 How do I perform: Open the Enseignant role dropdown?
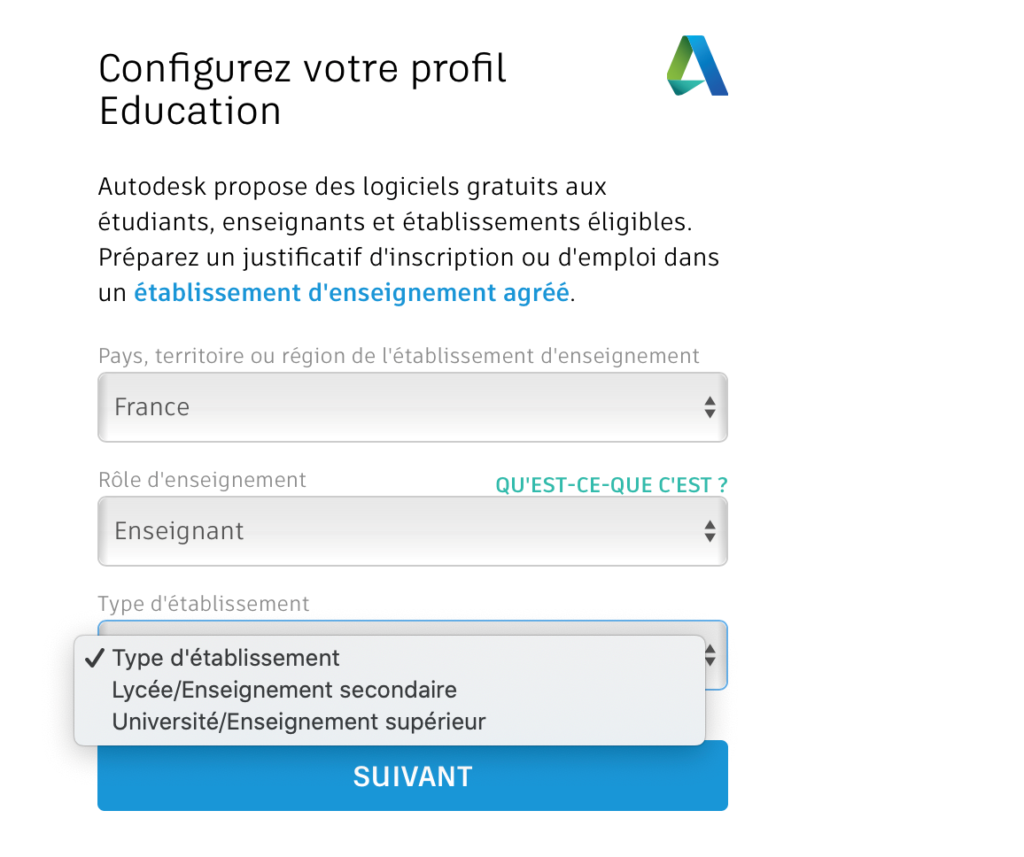click(413, 531)
